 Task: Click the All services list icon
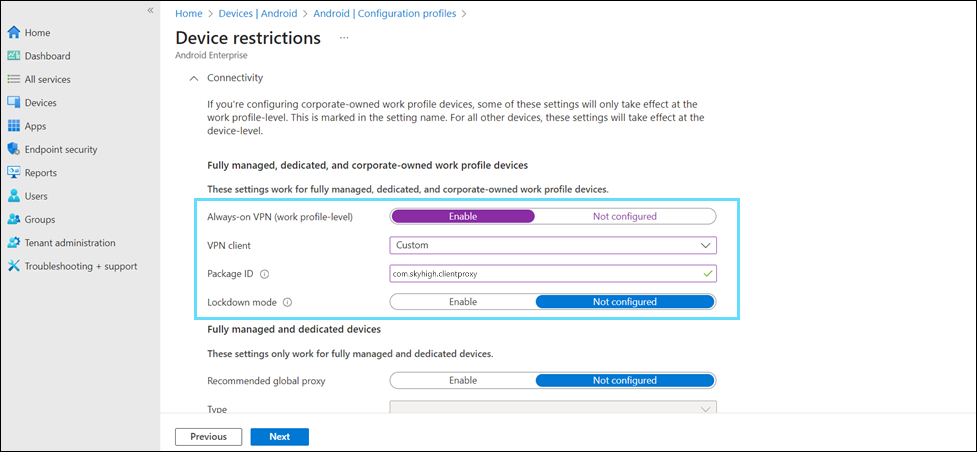point(14,79)
